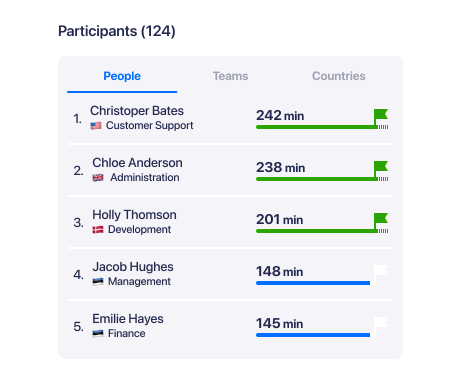This screenshot has height=378, width=460.
Task: Click the 242 min value
Action: [x=280, y=116]
